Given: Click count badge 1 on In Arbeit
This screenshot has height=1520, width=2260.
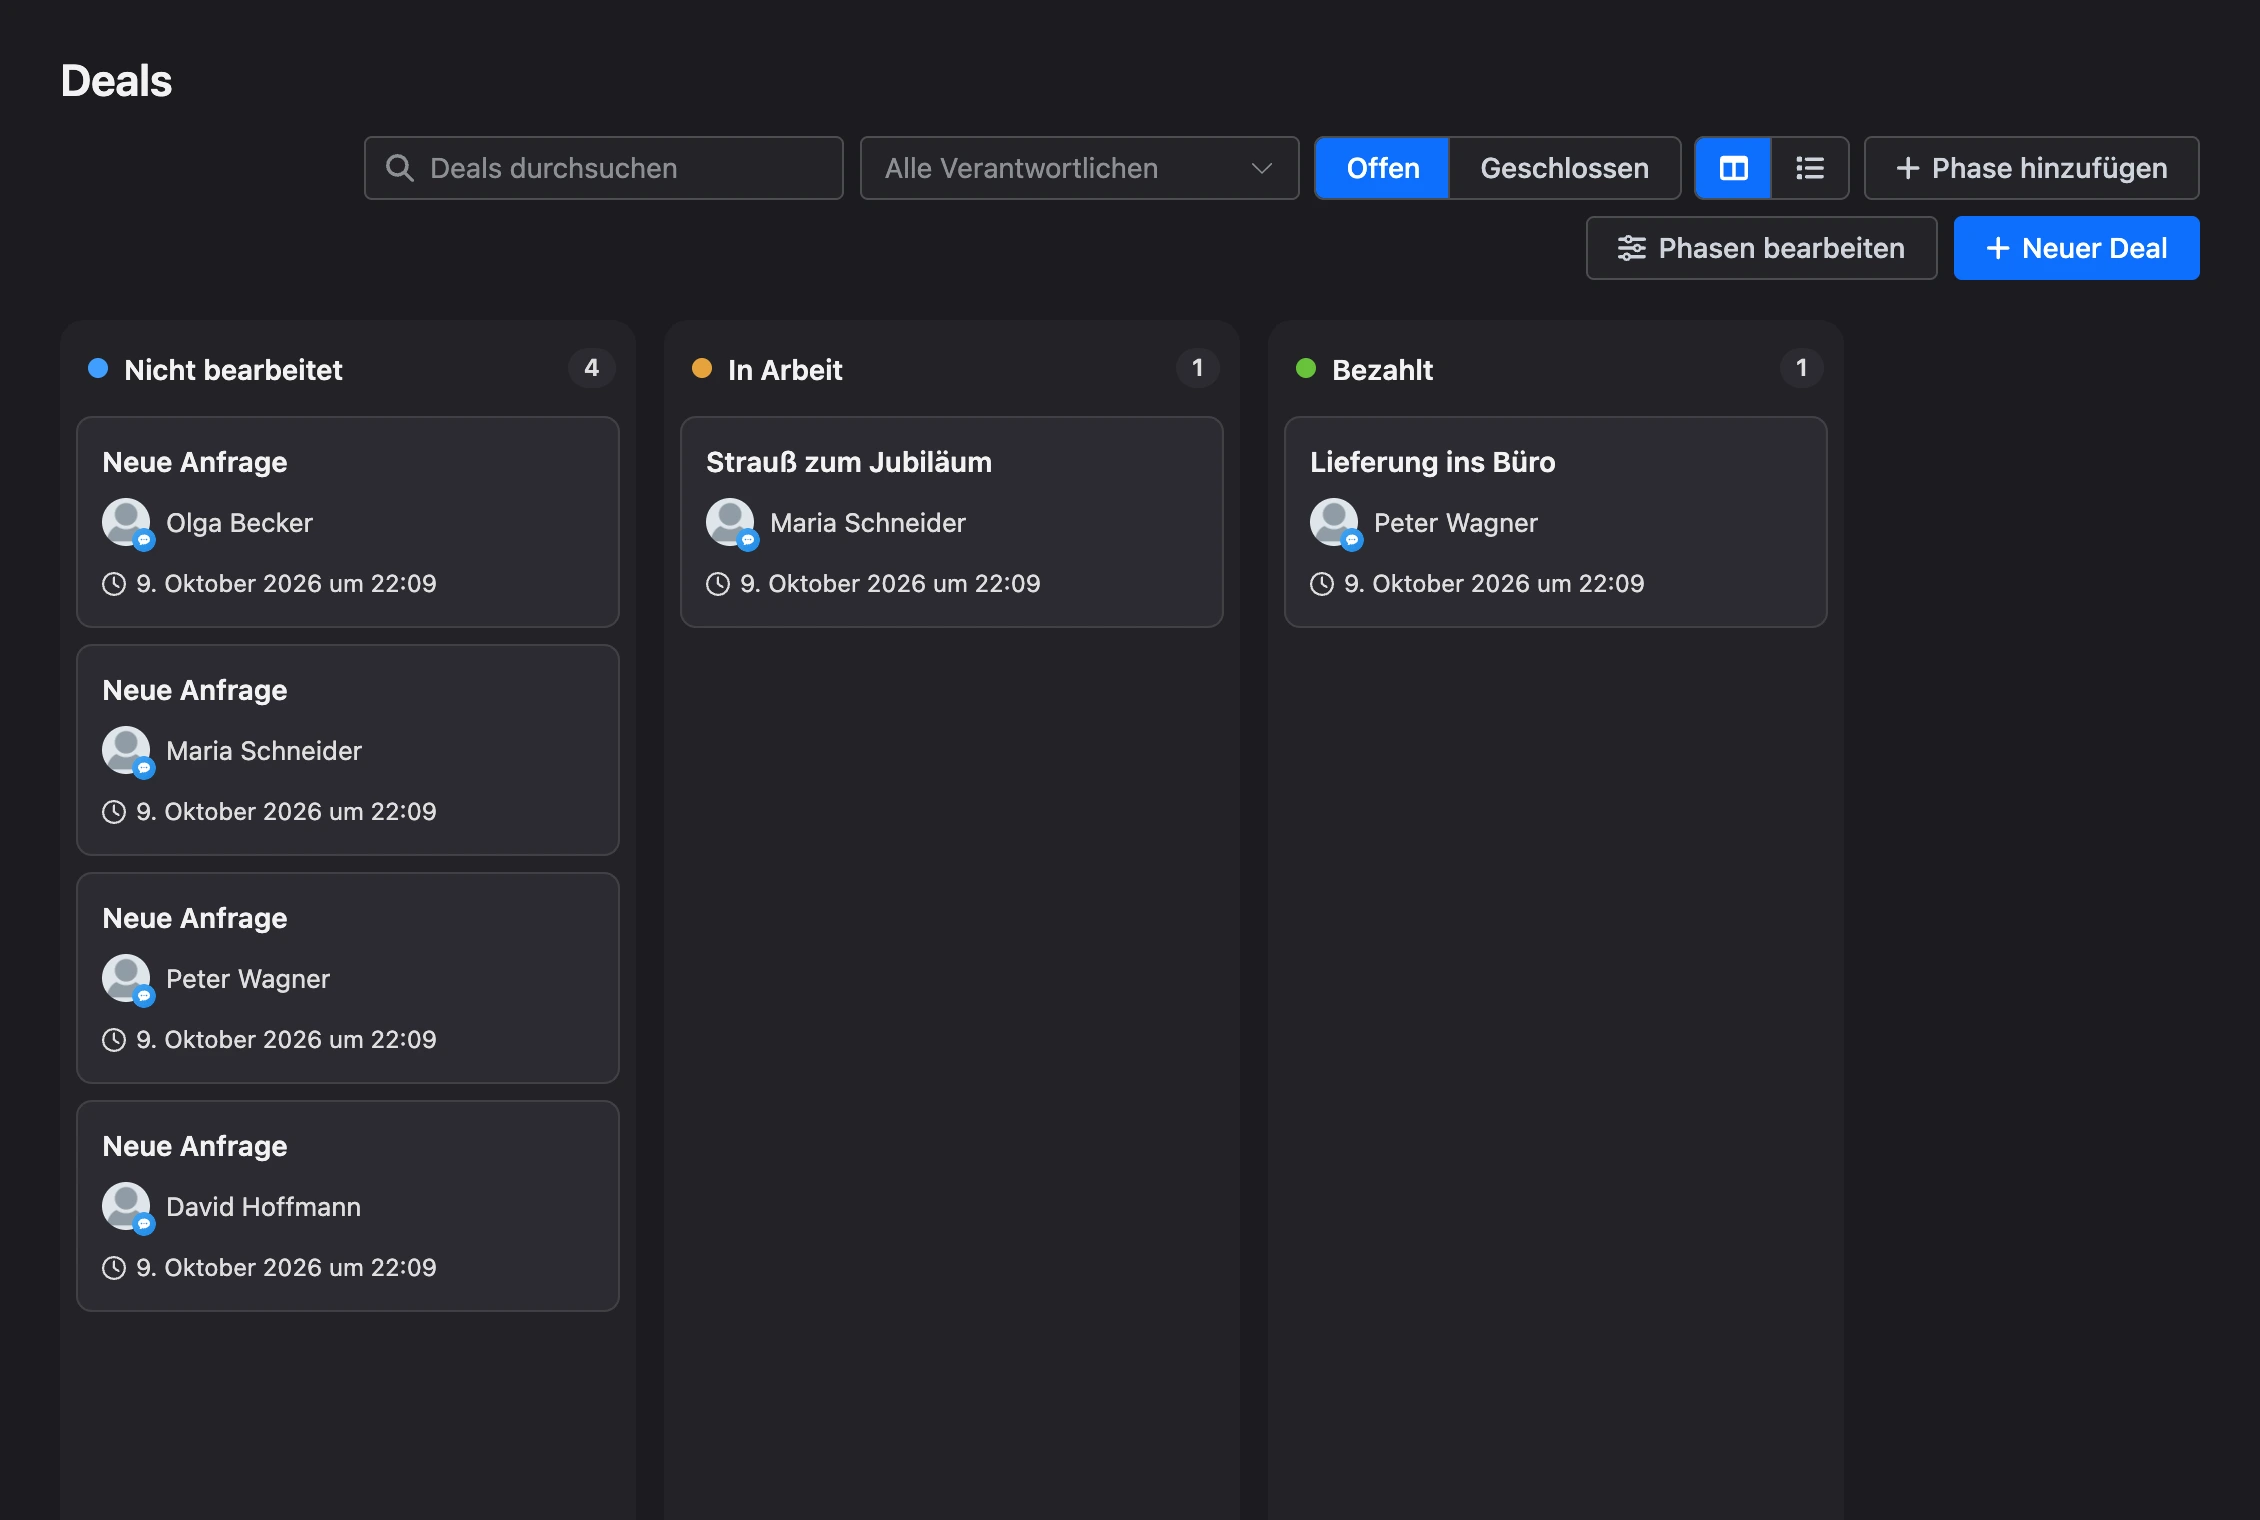Looking at the screenshot, I should tap(1198, 368).
